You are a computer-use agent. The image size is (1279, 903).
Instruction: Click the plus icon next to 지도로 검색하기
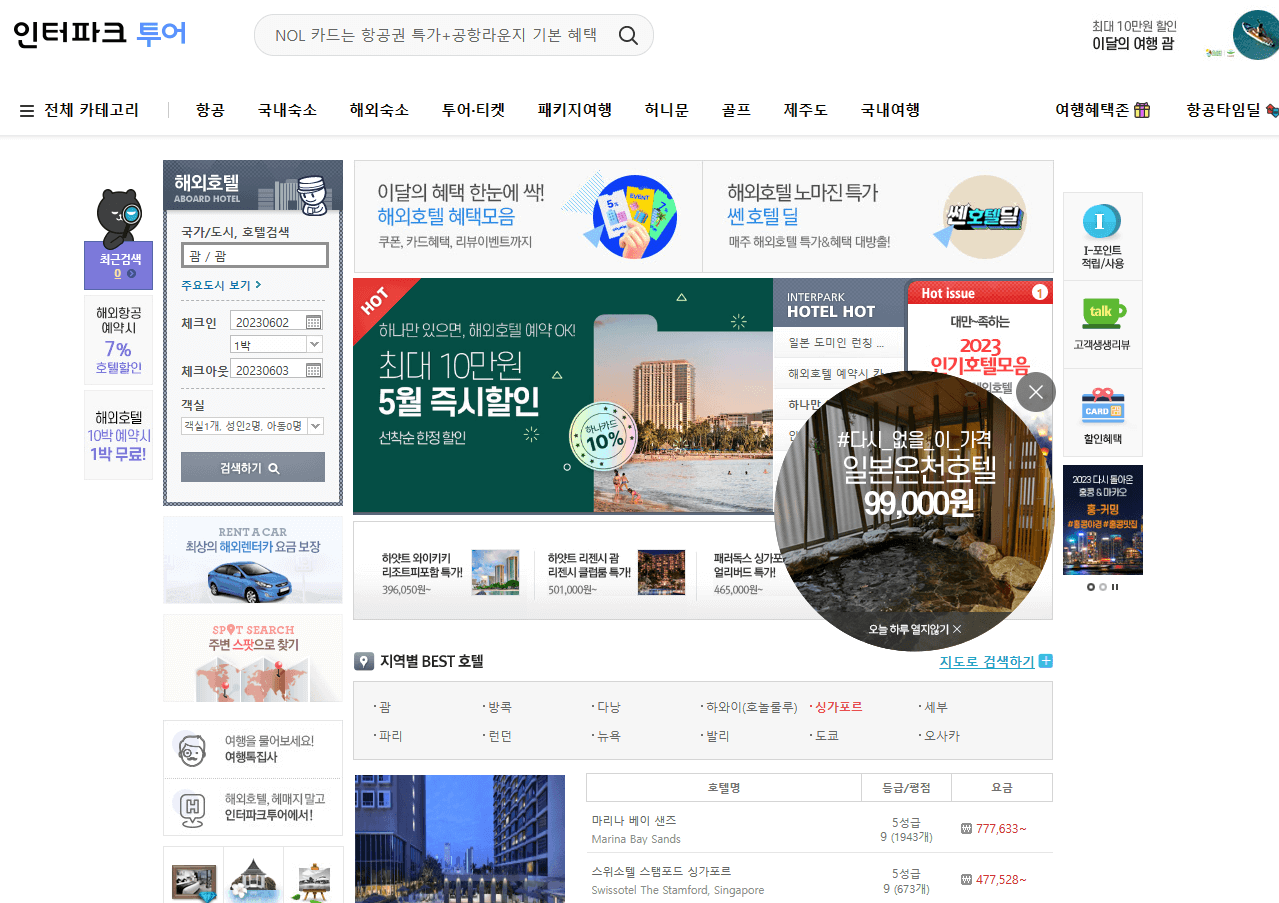click(x=1046, y=661)
